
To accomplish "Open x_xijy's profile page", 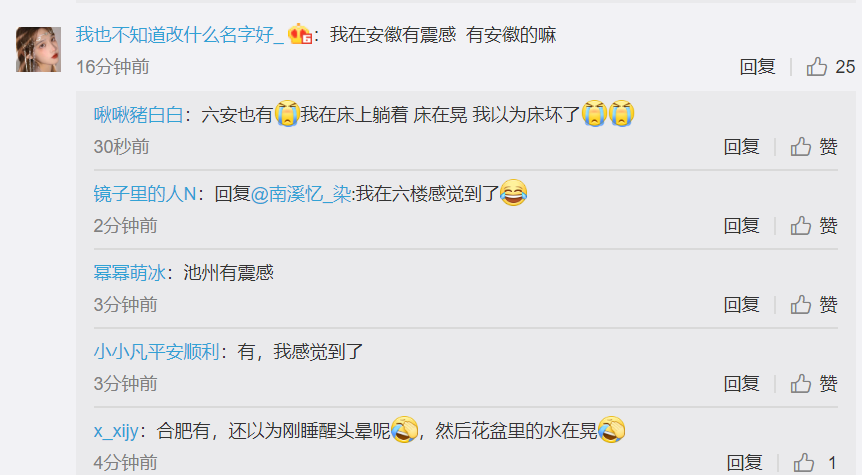I will [x=116, y=431].
